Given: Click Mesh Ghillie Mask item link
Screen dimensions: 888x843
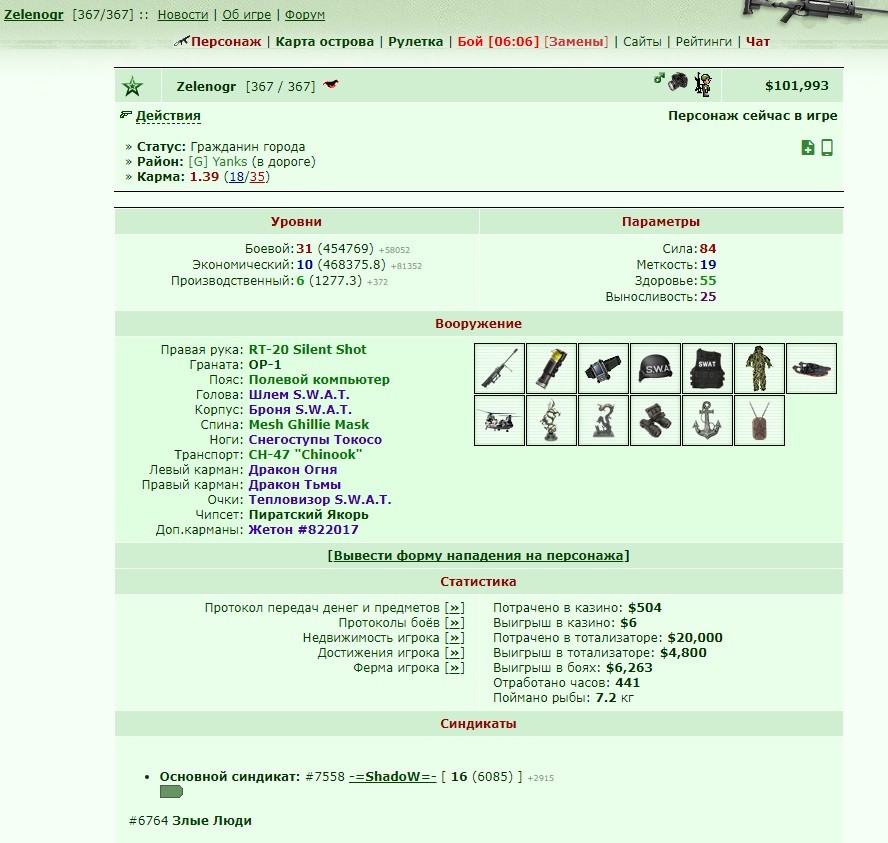Looking at the screenshot, I should (309, 425).
